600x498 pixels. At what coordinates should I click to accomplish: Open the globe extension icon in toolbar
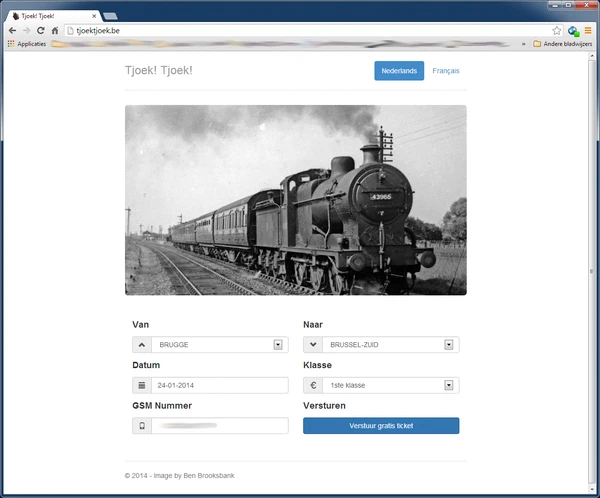point(573,31)
